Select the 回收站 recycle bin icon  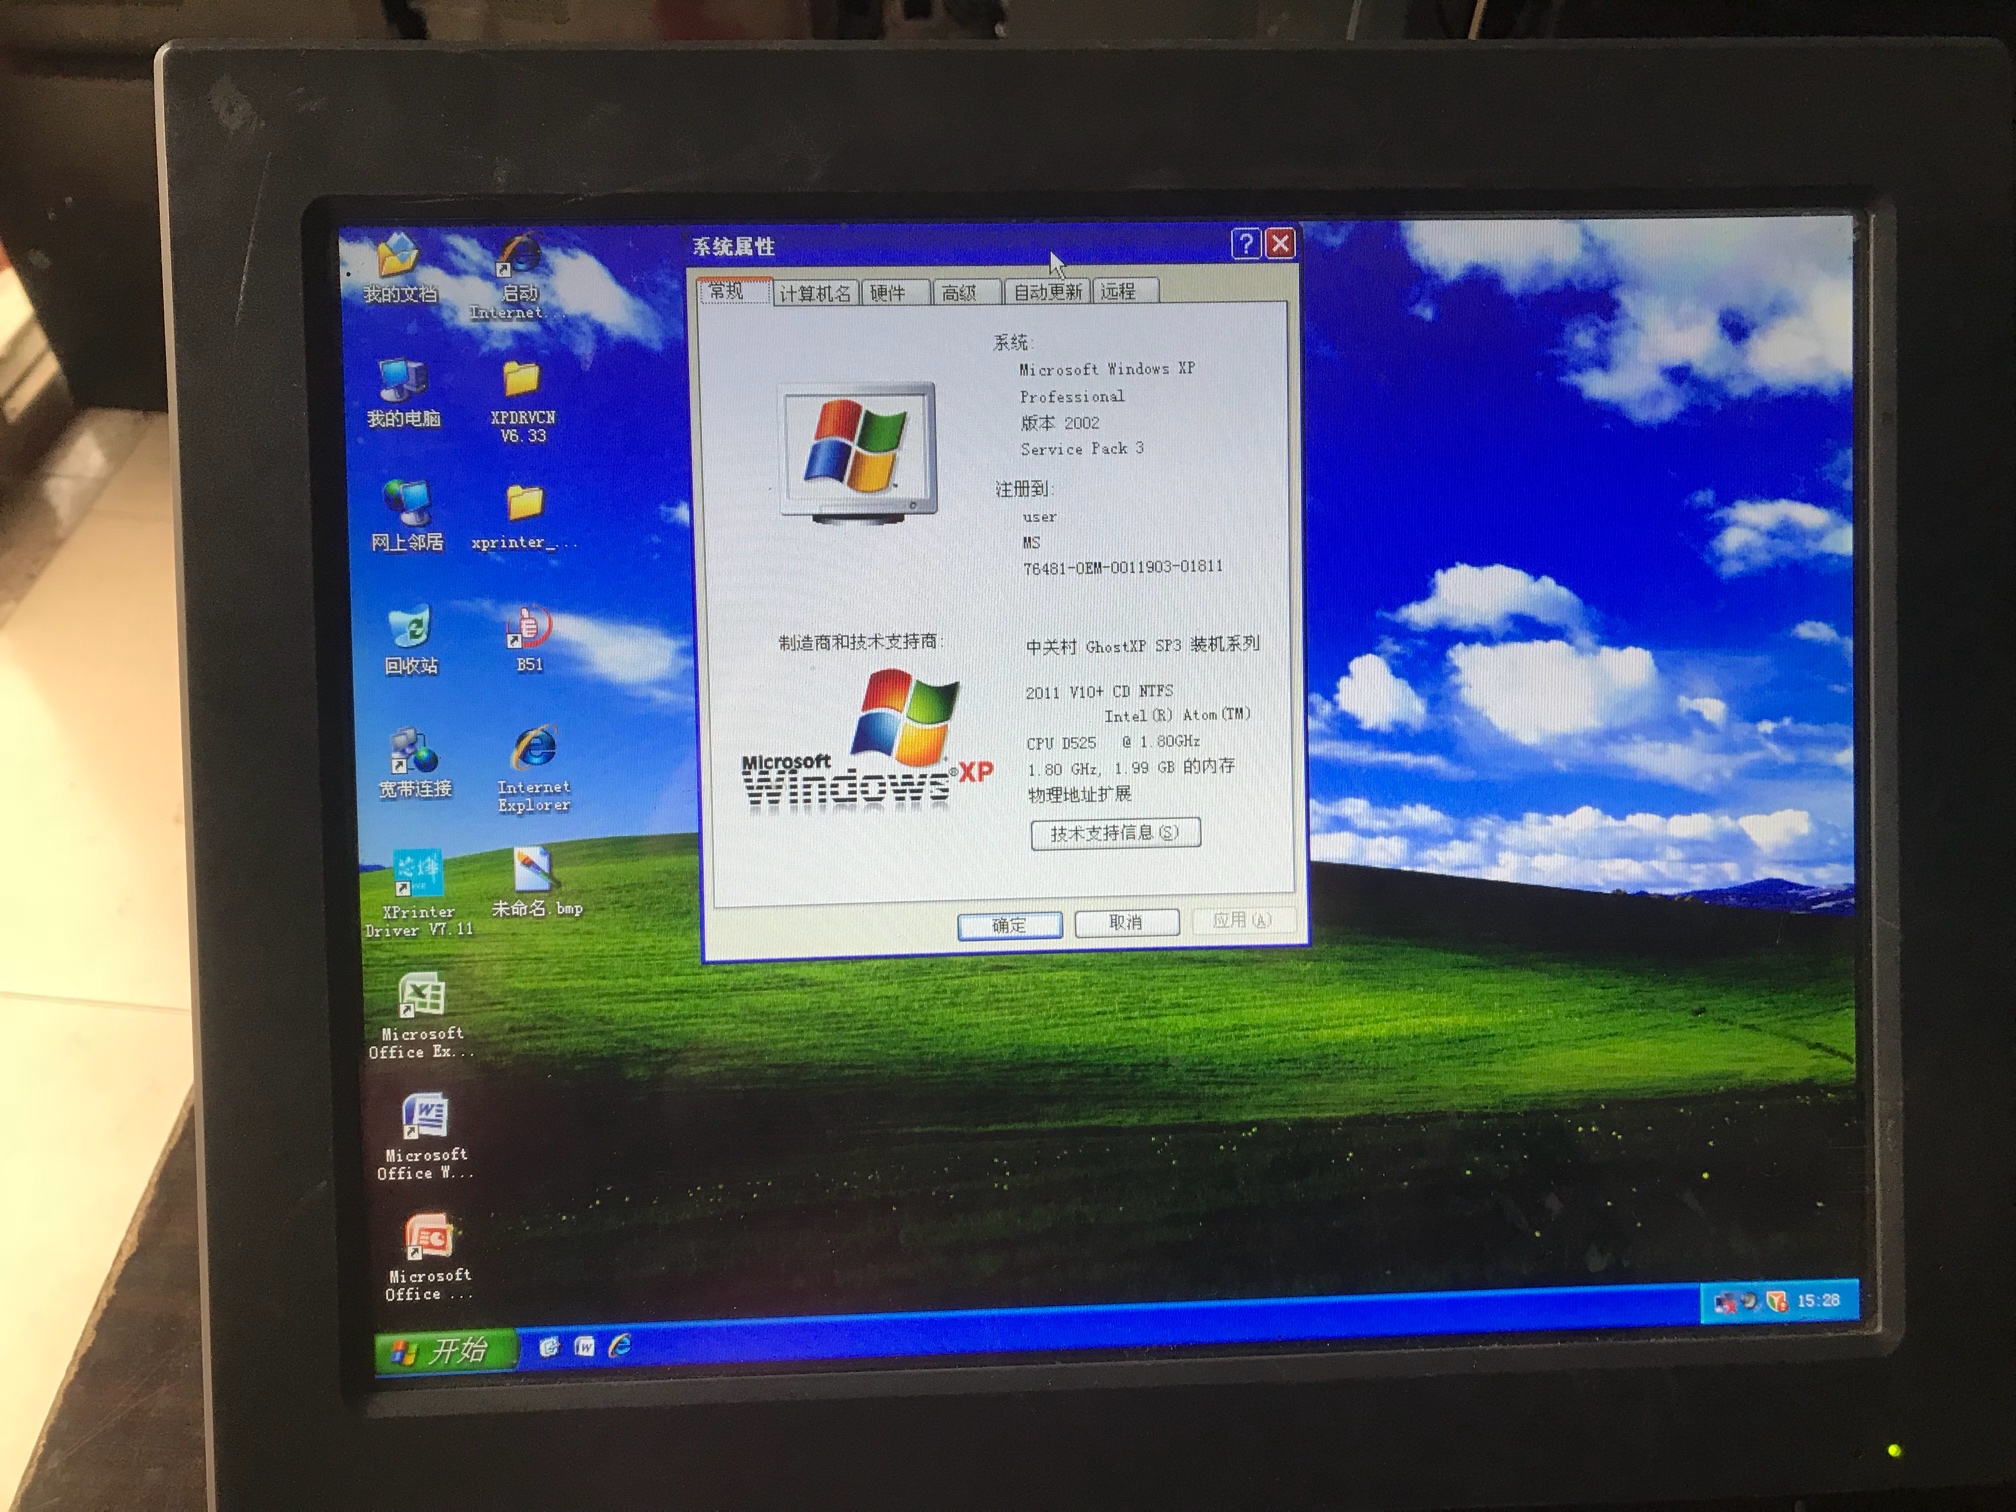point(410,638)
